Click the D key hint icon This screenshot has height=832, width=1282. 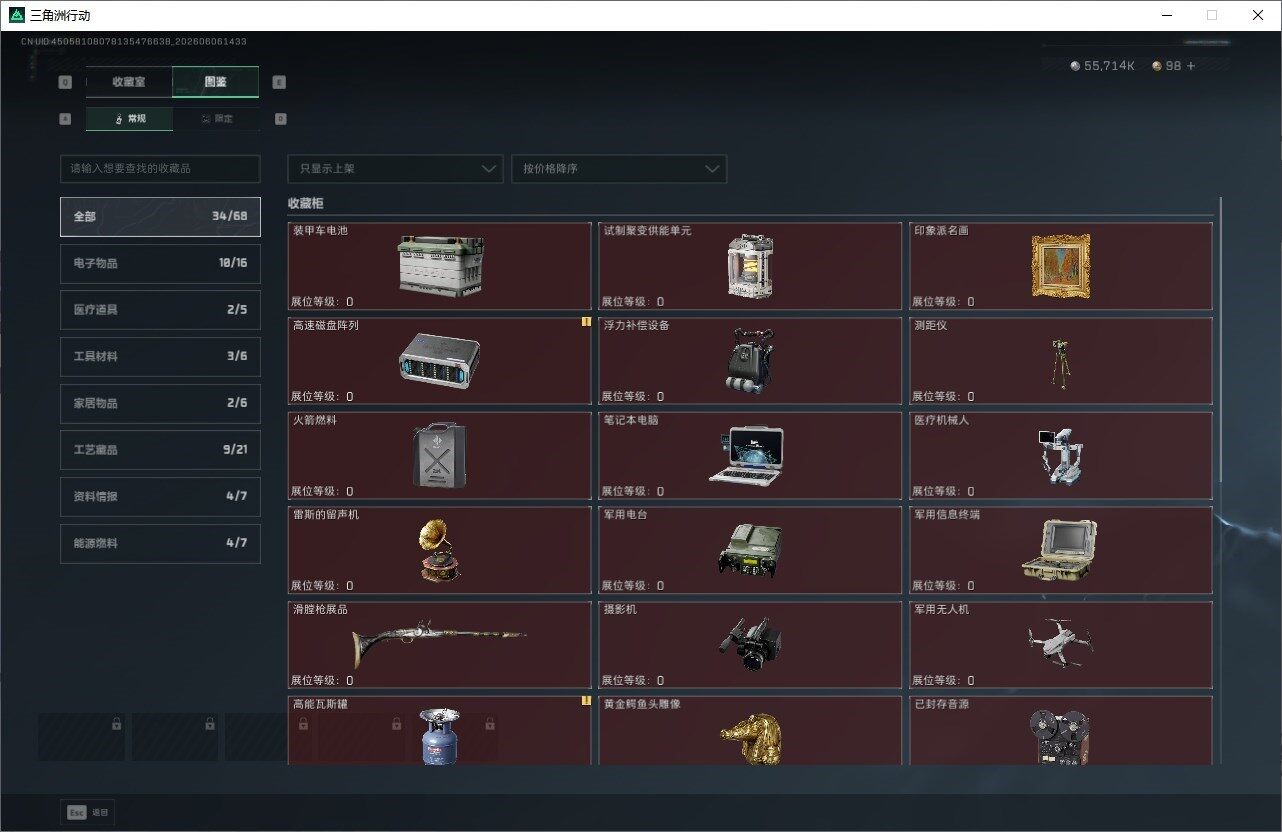pyautogui.click(x=280, y=118)
